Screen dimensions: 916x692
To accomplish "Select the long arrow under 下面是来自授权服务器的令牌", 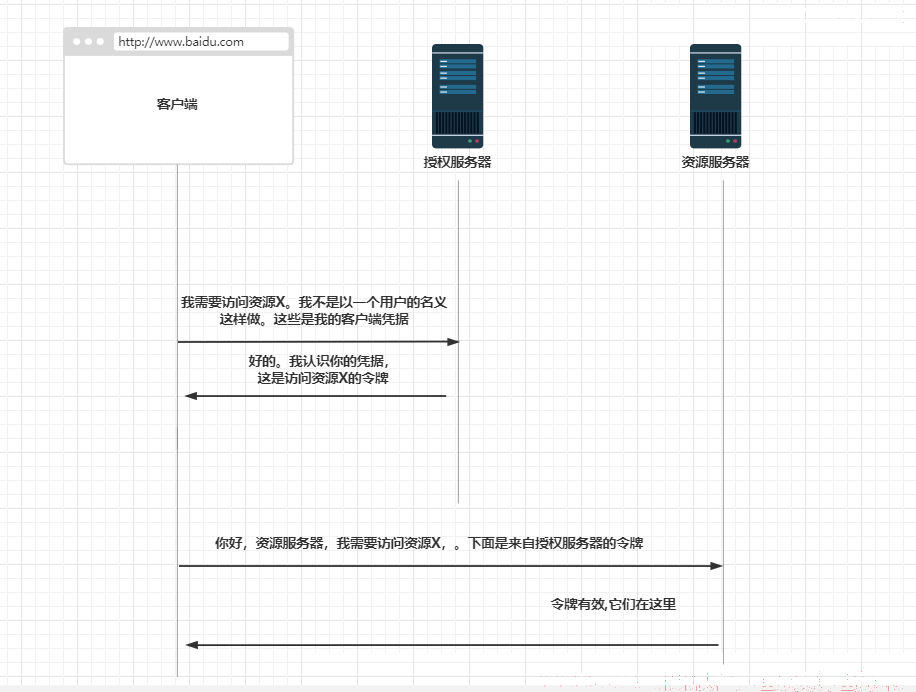I will pyautogui.click(x=450, y=566).
